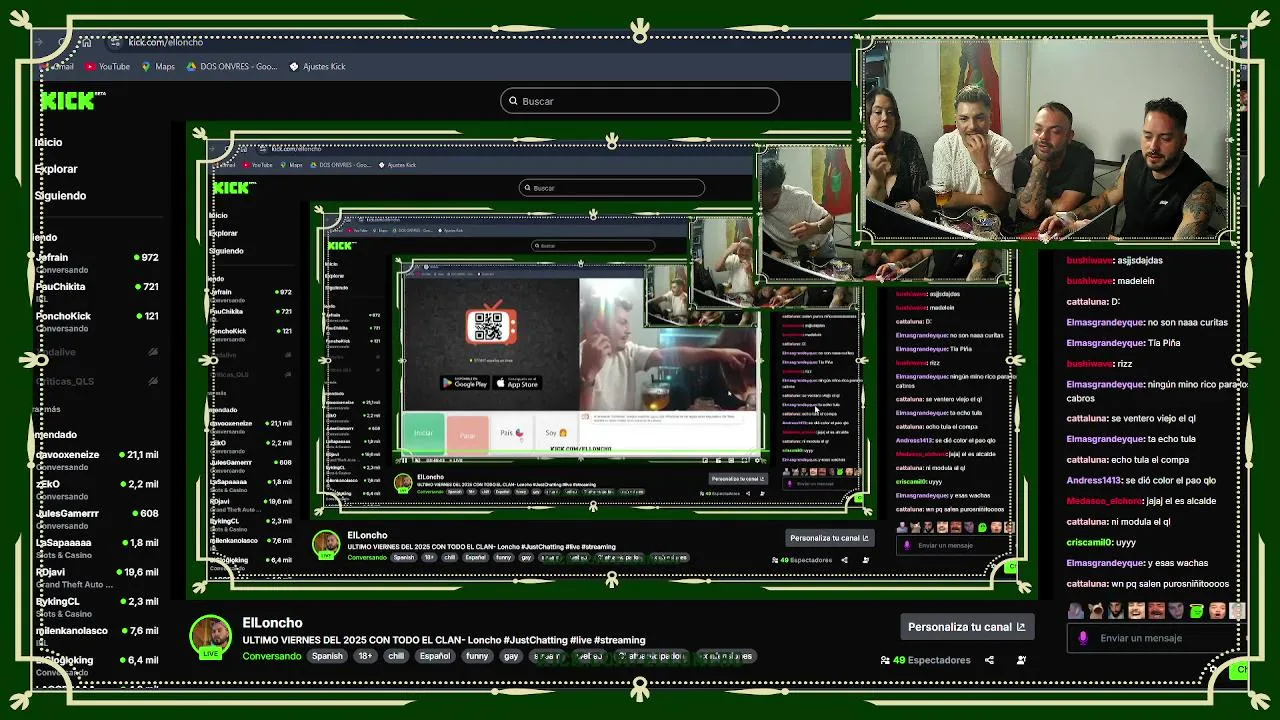Click Elmasgrandeyeque's 'Tía Piña' message
The image size is (1280, 720).
[x=1123, y=343]
